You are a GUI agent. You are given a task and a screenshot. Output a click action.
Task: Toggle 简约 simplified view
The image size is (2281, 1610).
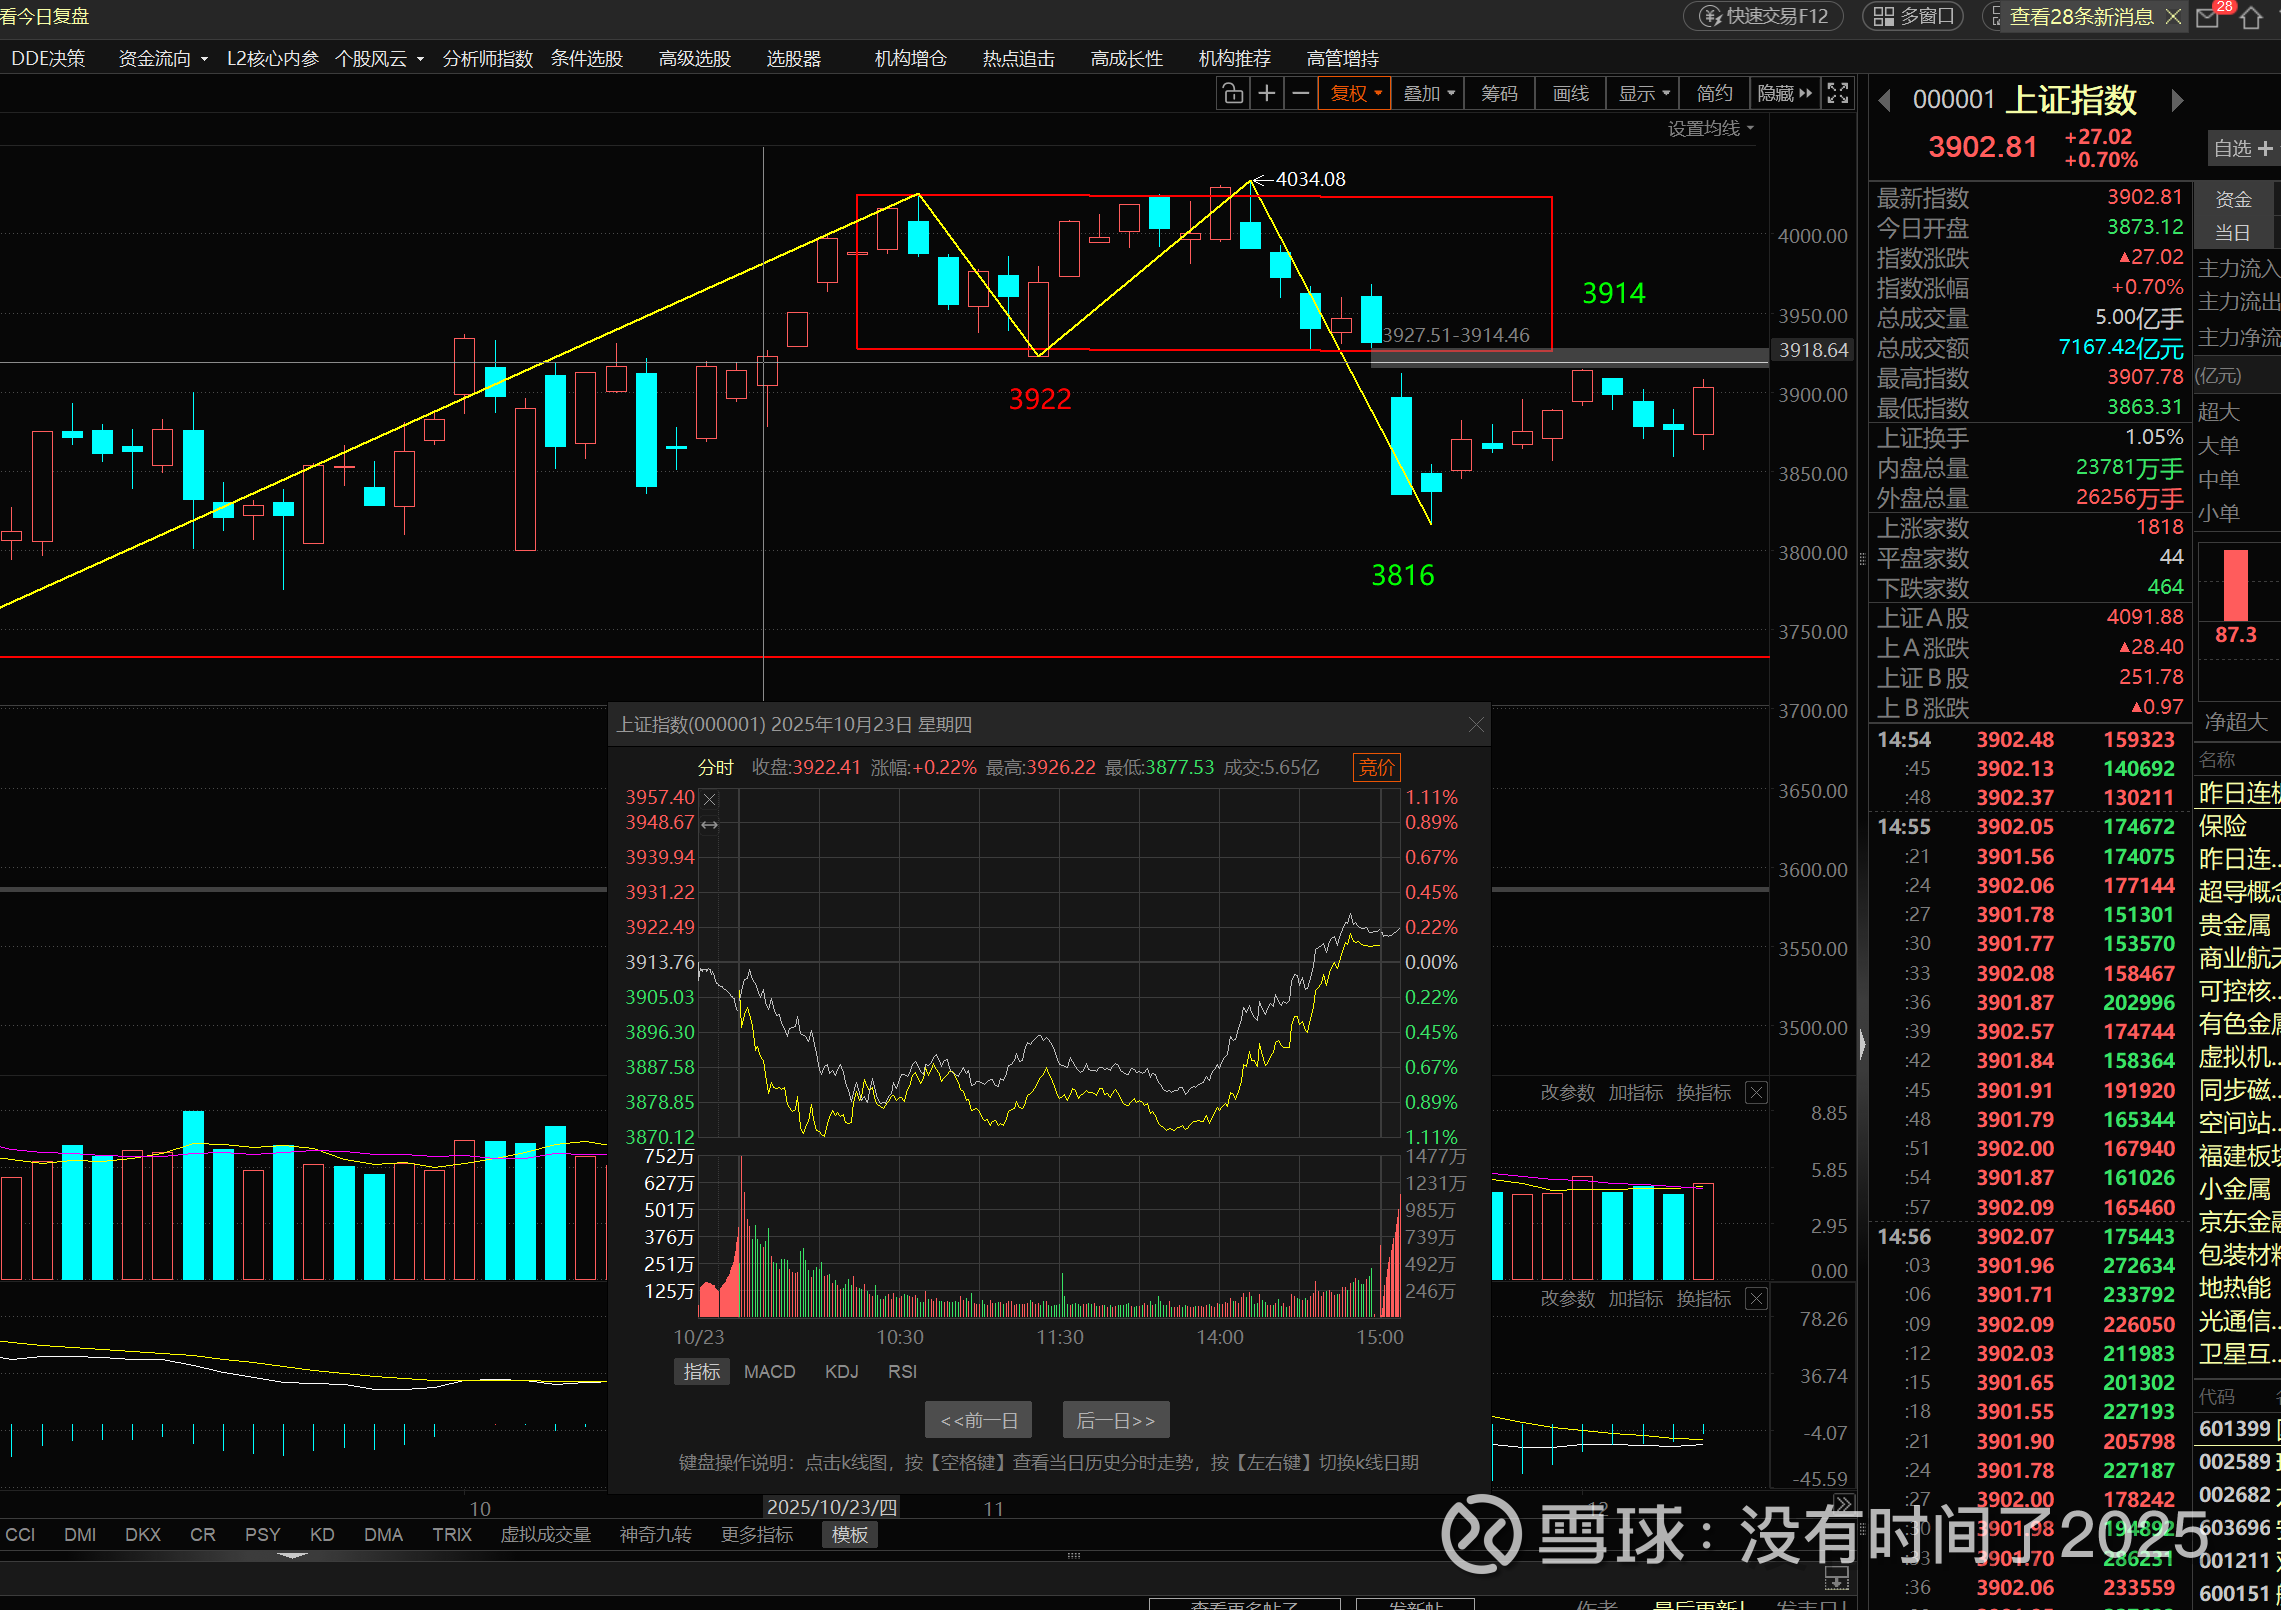[x=1714, y=93]
